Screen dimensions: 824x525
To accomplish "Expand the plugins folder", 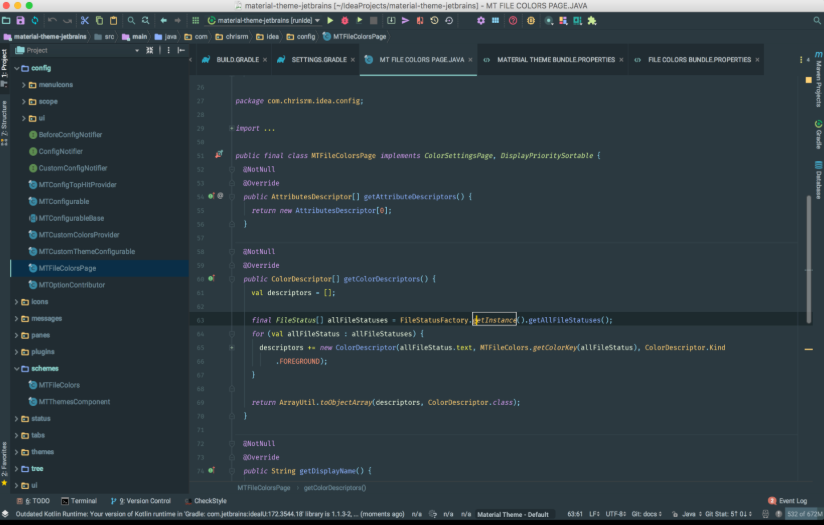I will click(x=17, y=352).
